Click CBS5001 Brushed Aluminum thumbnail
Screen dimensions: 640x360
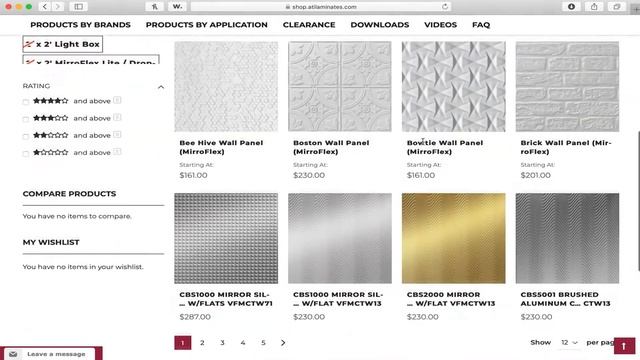pos(567,238)
